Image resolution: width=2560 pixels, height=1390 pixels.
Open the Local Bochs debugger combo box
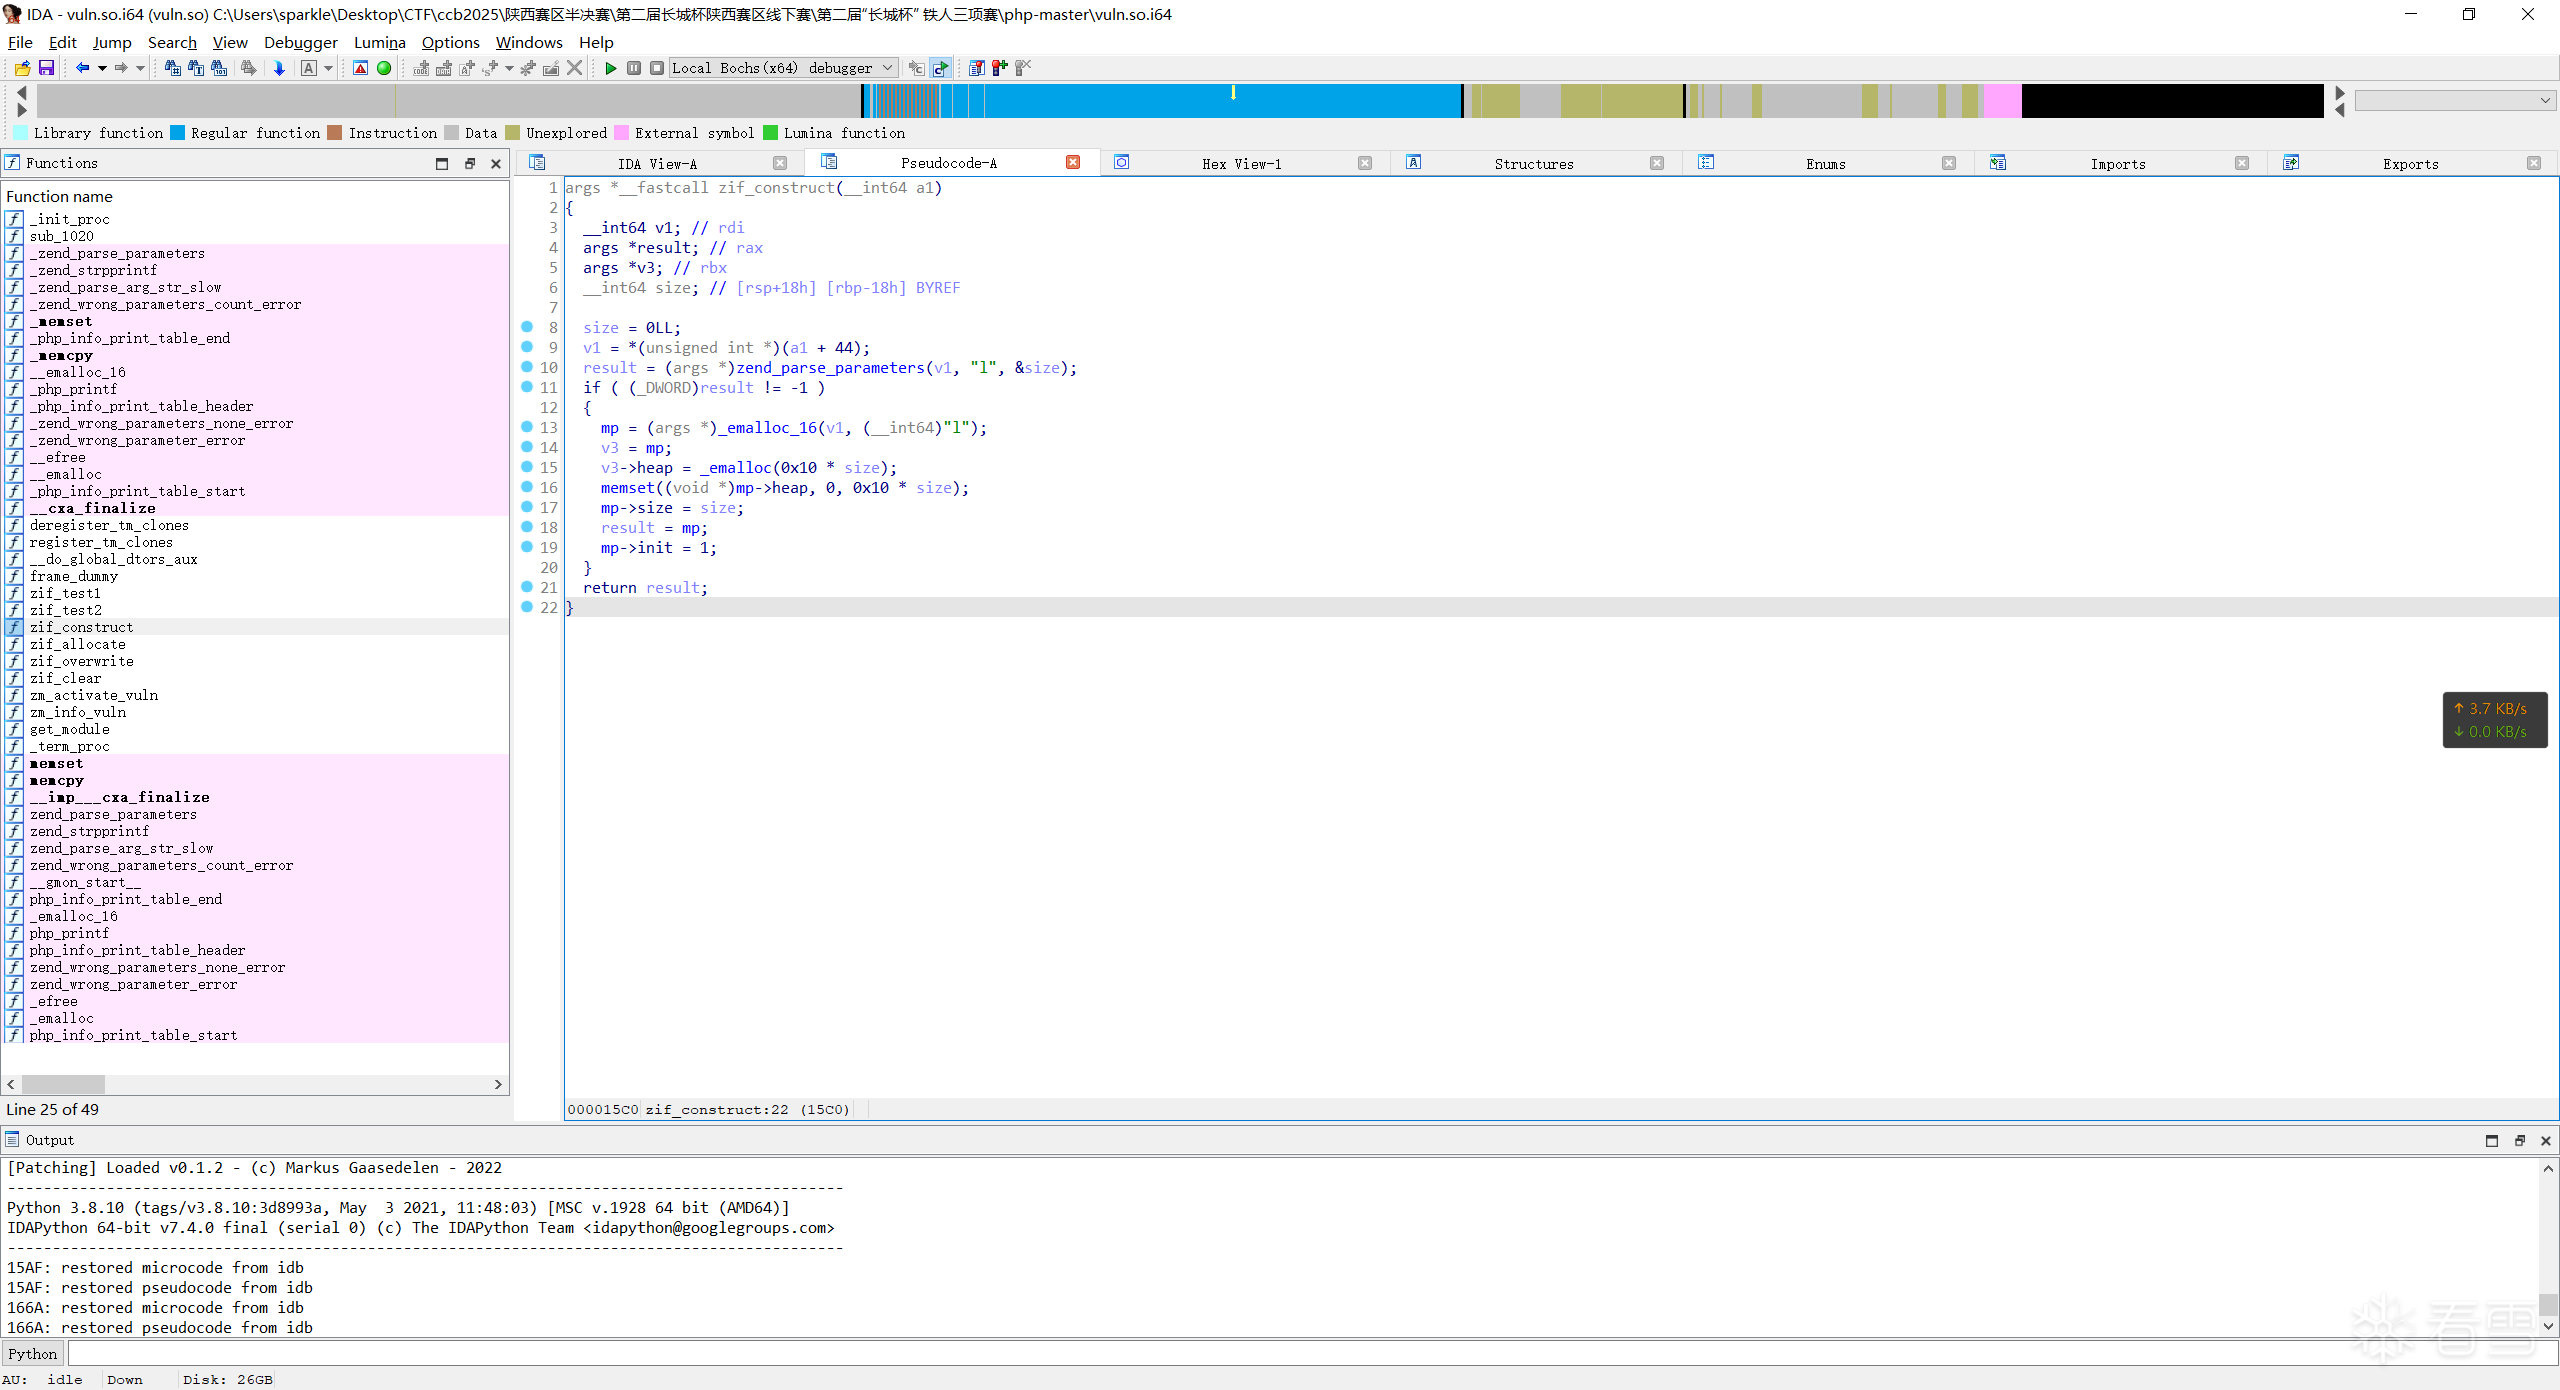tap(783, 68)
